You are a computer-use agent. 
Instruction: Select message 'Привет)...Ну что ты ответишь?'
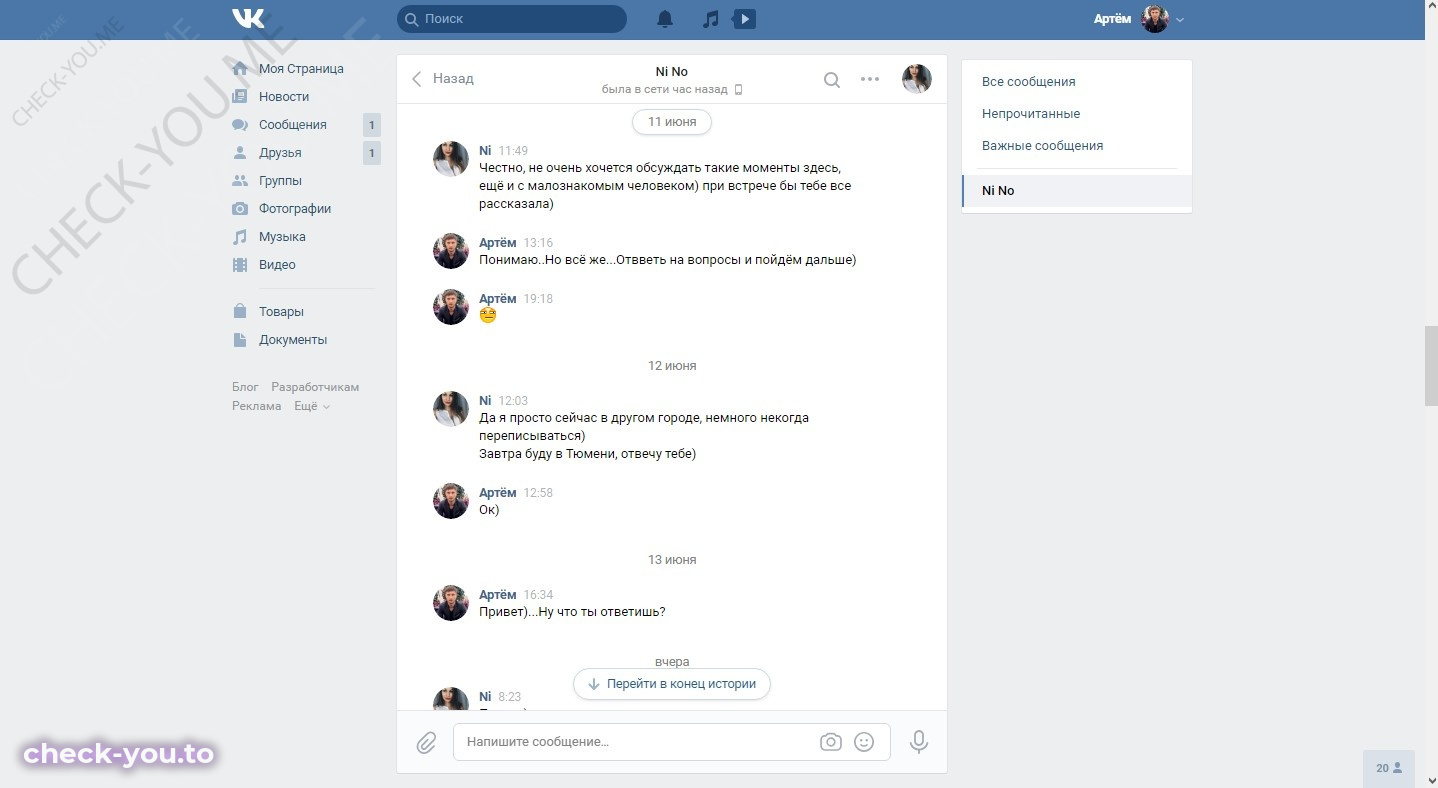click(572, 612)
